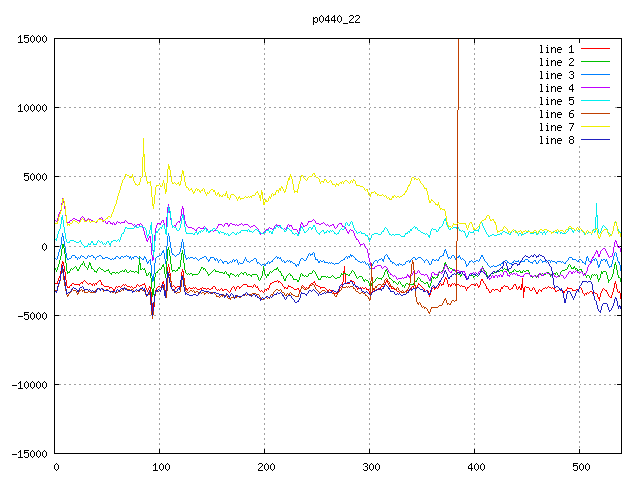640x480 pixels.
Task: Click the 15000 y-axis tick label
Action: [30, 39]
